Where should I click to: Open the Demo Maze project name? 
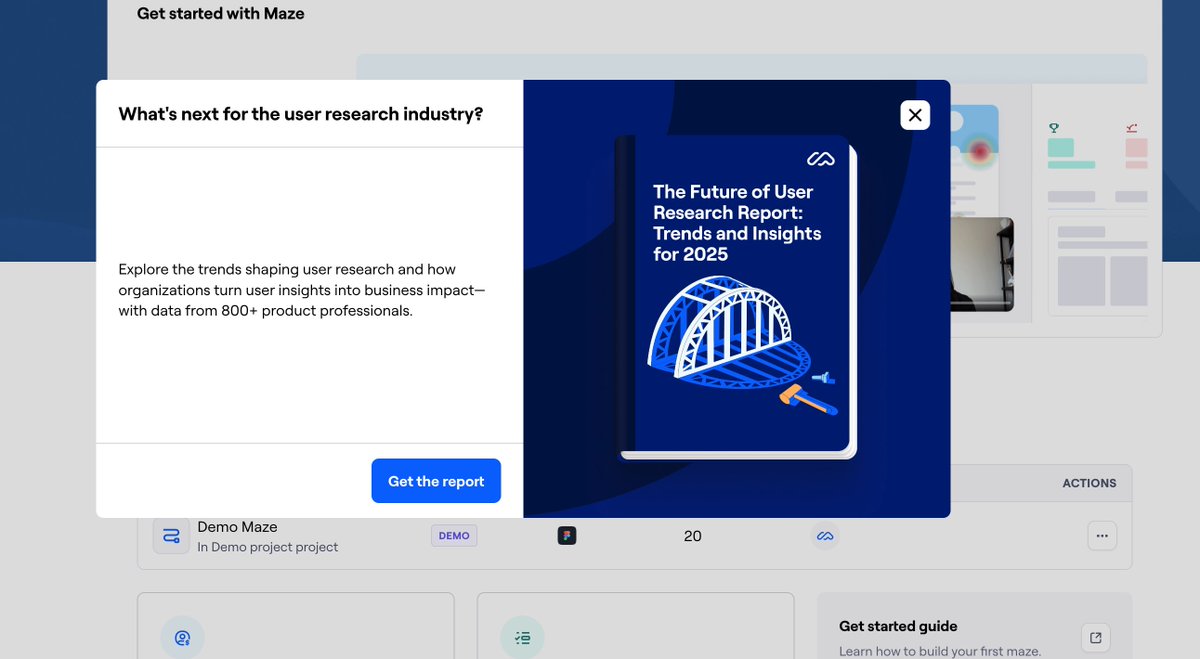pos(237,527)
